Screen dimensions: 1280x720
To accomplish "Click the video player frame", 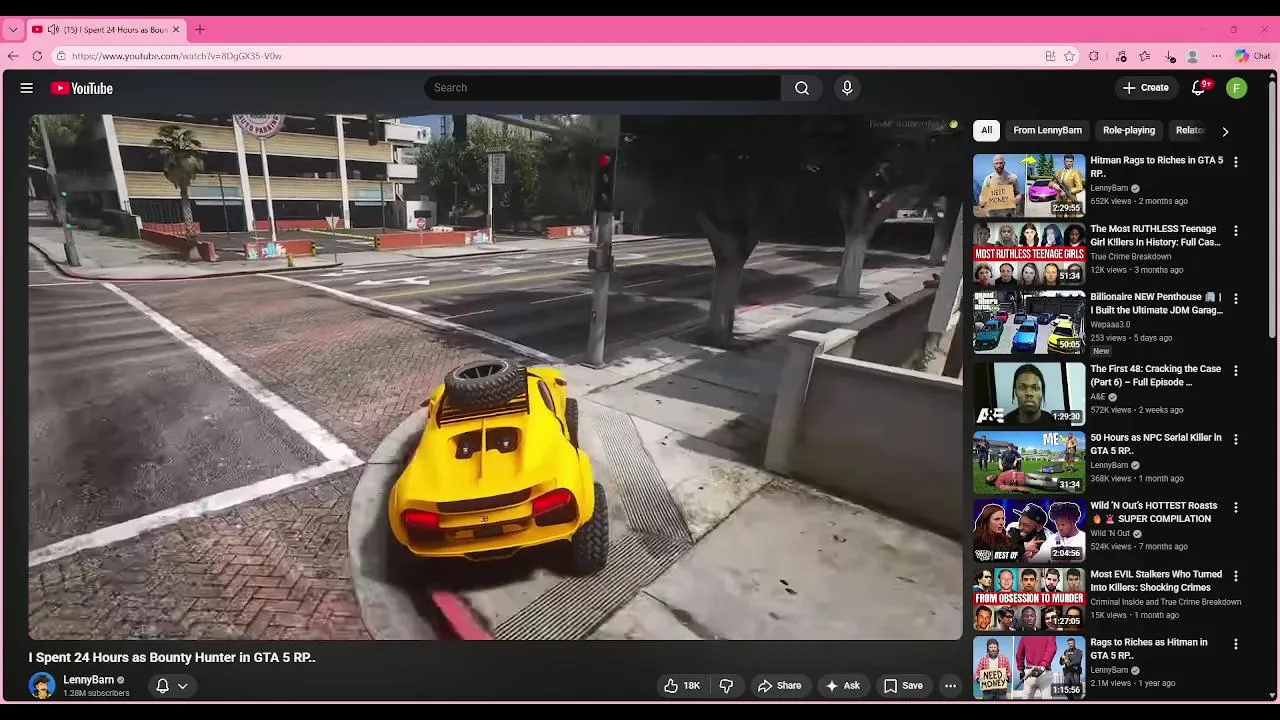I will 495,377.
